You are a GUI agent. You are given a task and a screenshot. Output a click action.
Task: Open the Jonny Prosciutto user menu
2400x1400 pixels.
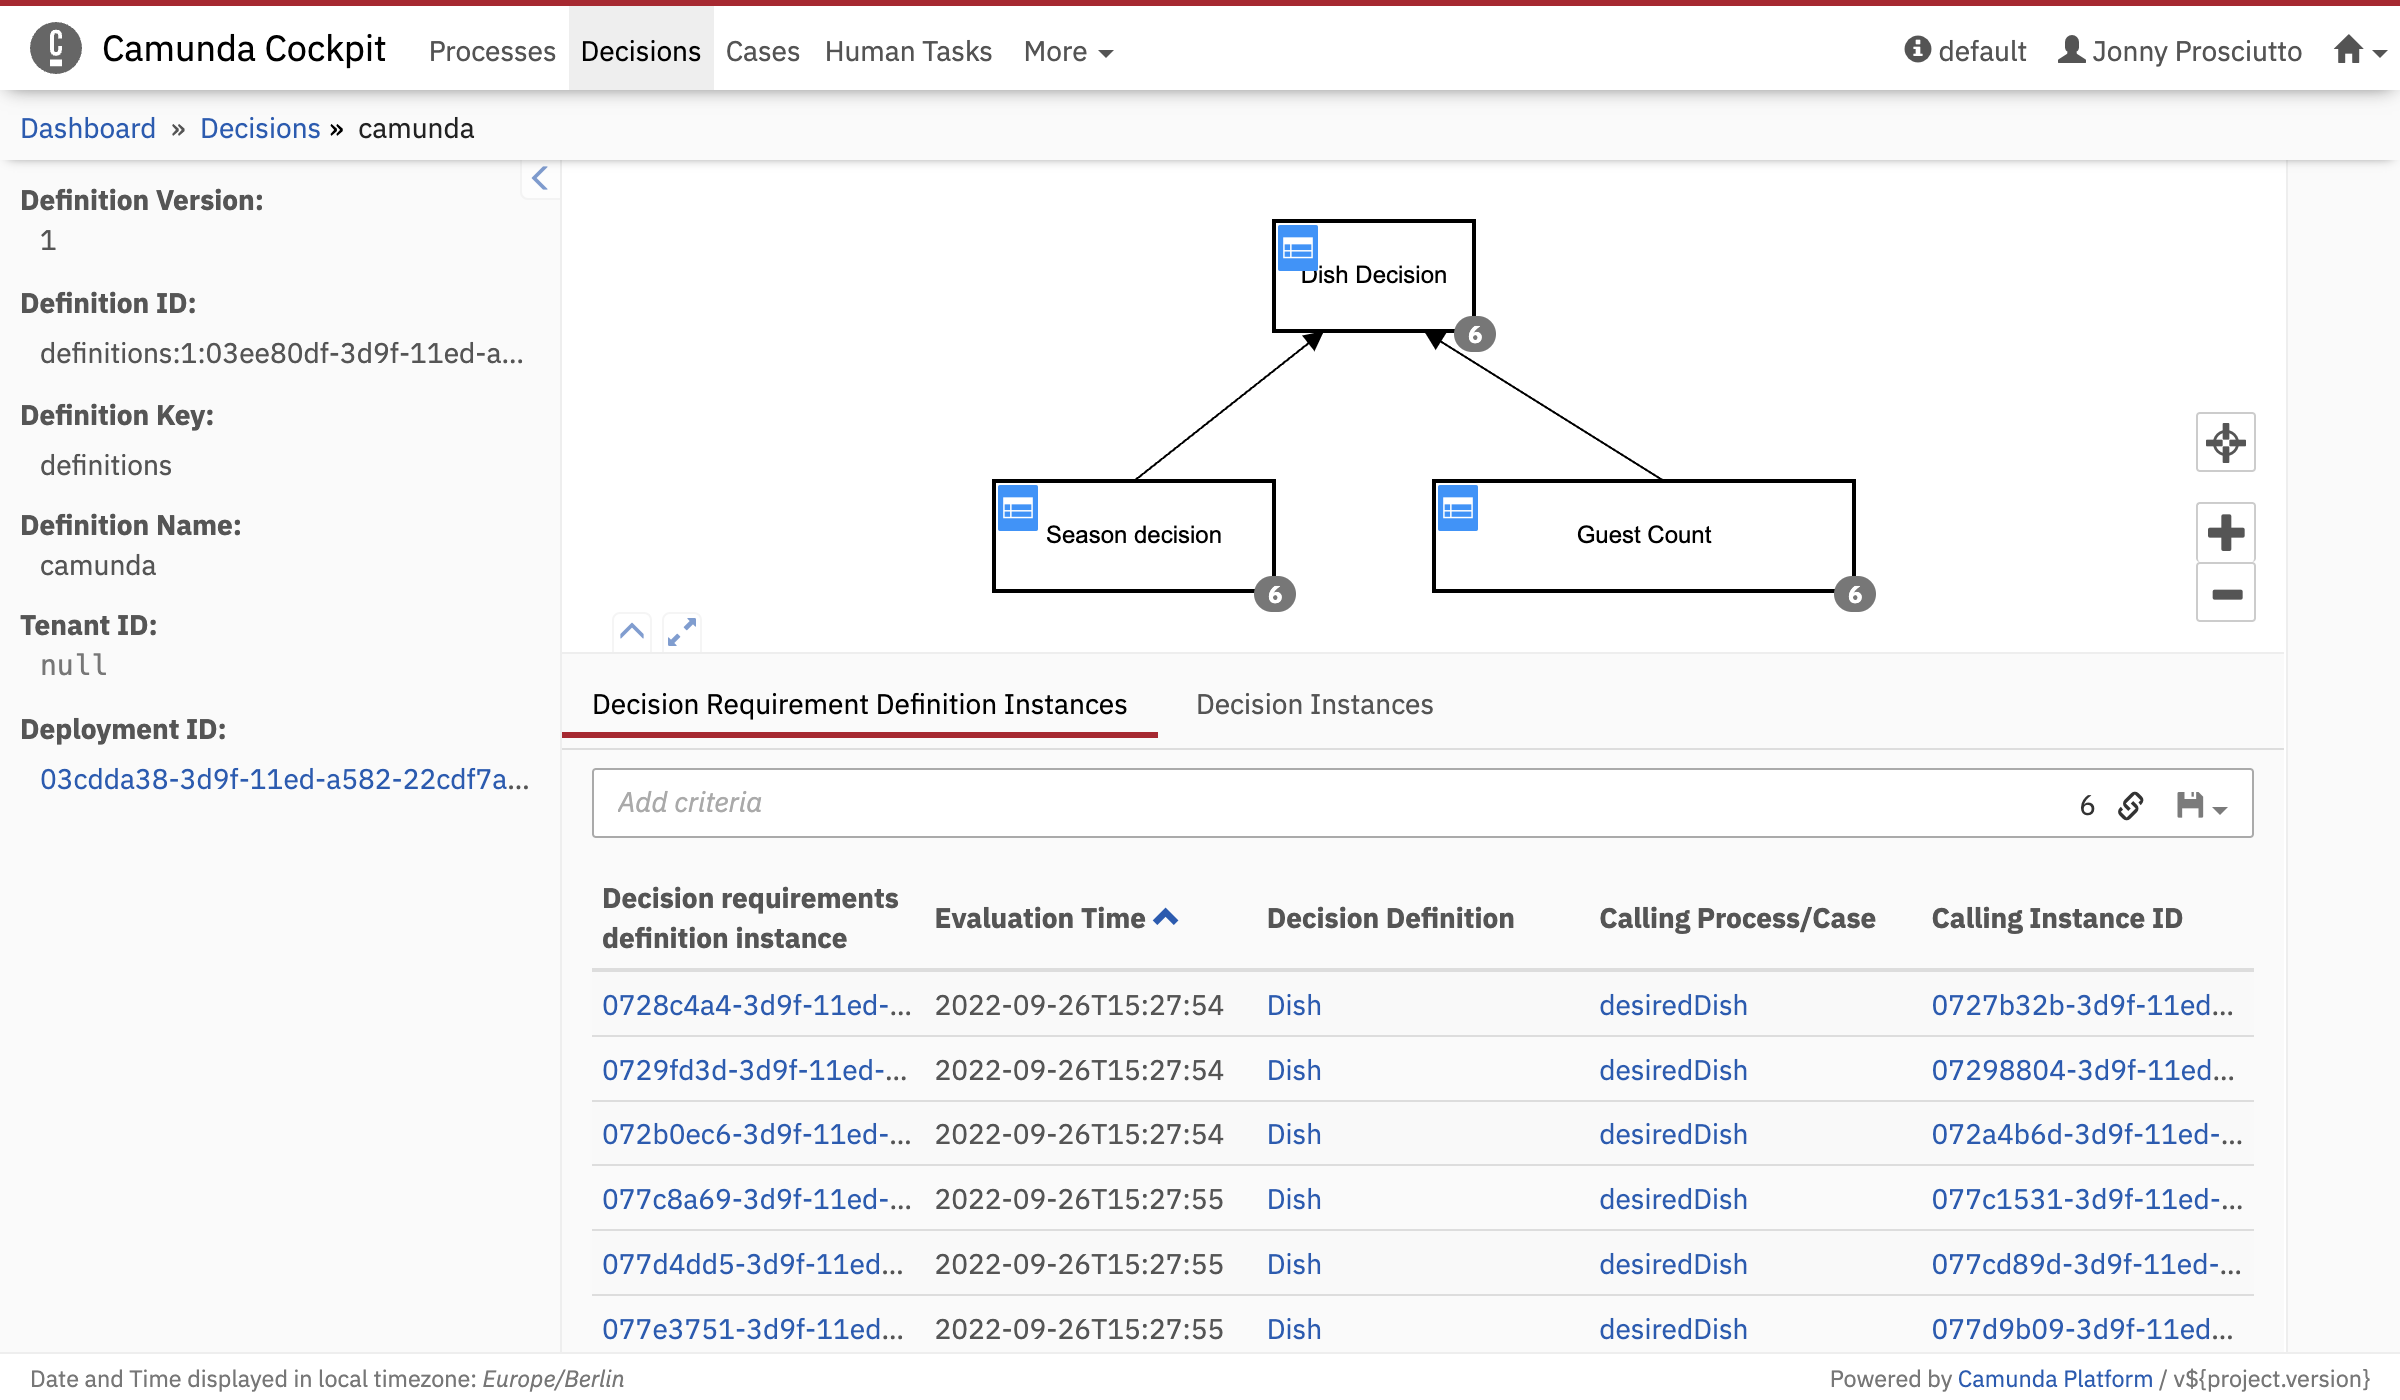click(x=2180, y=51)
